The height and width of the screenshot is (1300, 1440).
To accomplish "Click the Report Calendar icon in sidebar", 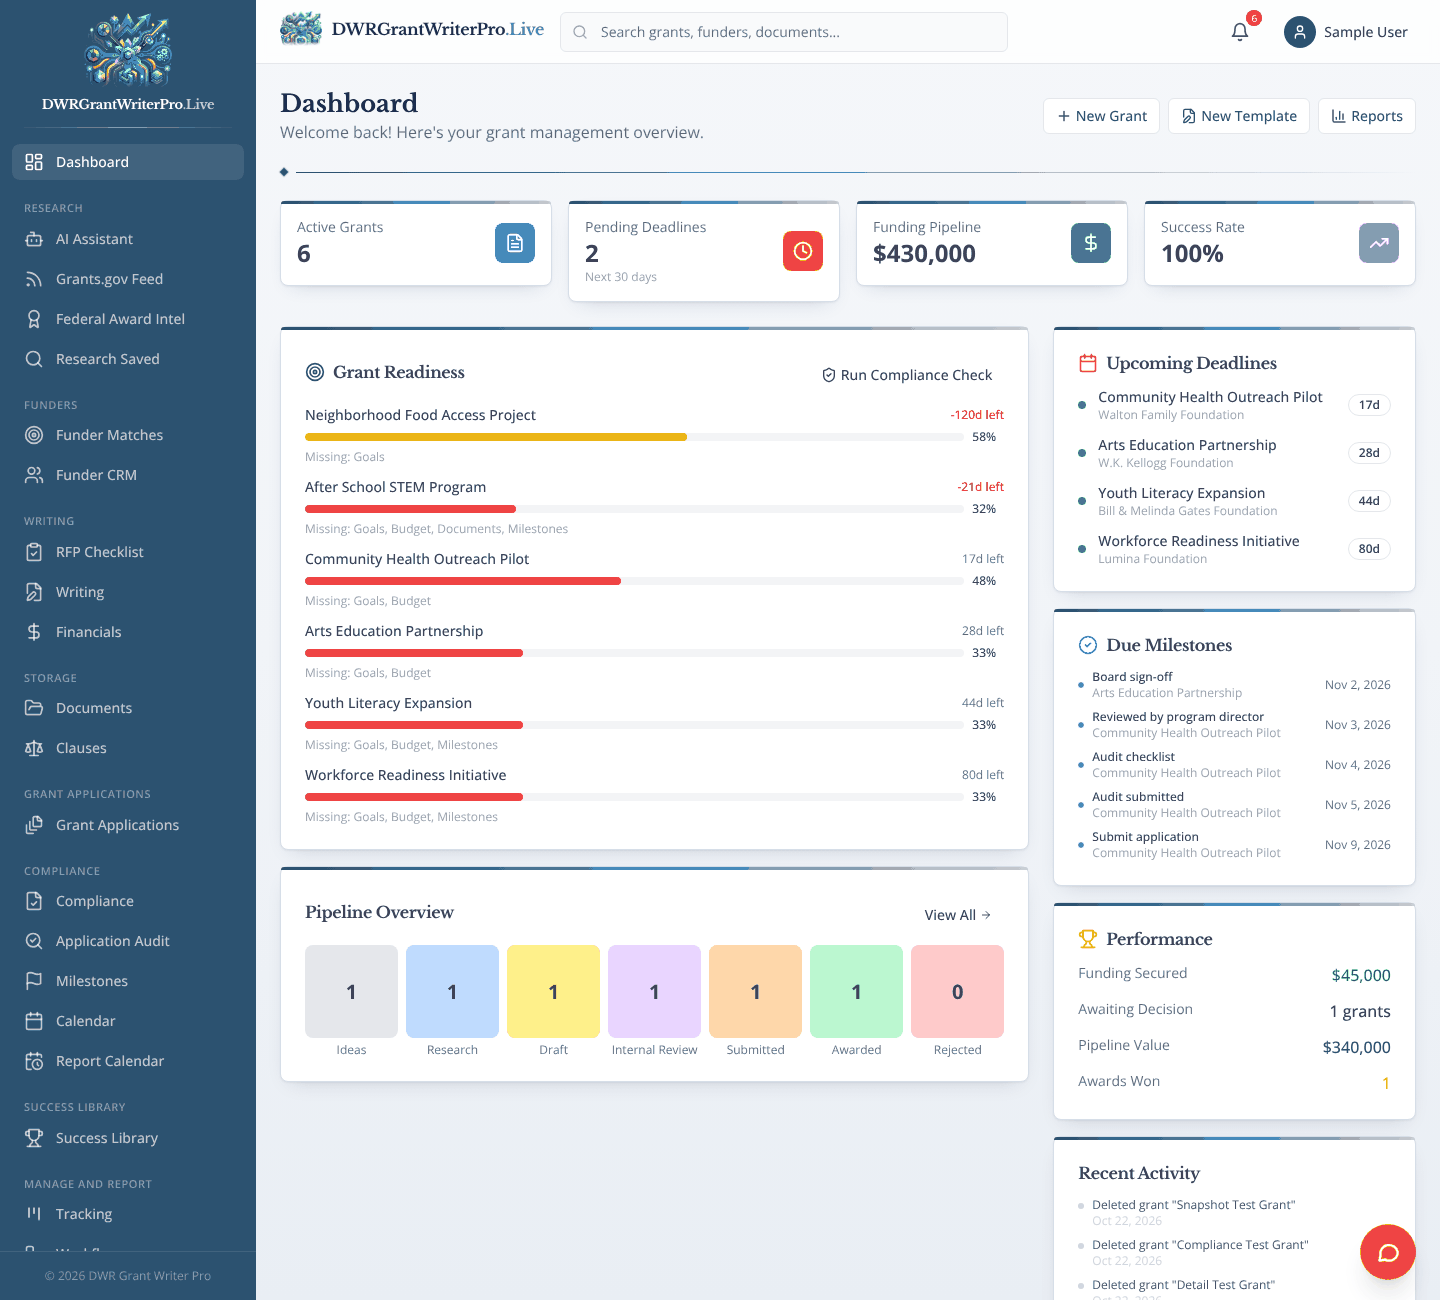I will coord(34,1061).
